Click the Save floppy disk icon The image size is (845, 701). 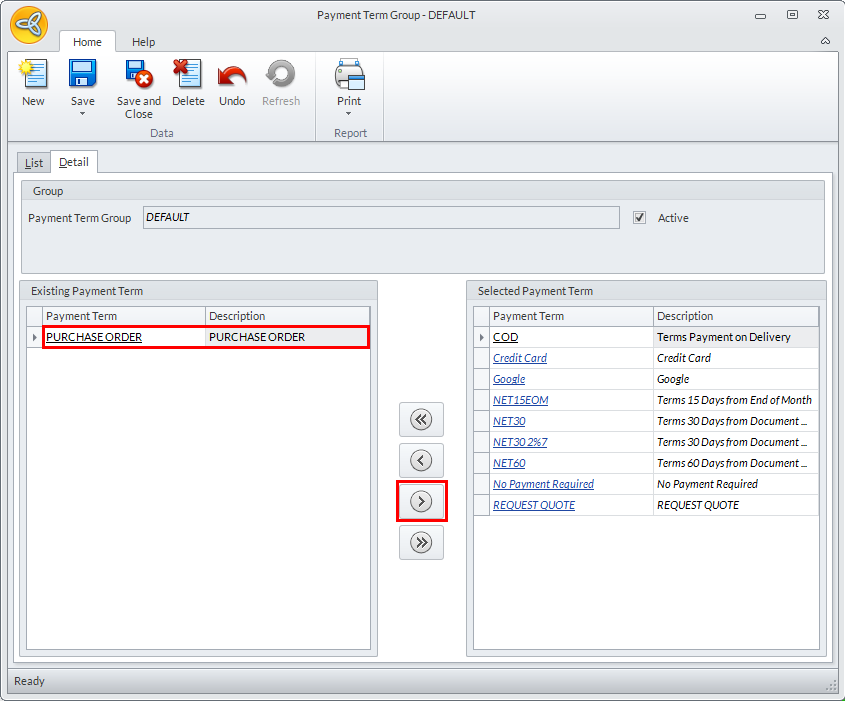(82, 75)
